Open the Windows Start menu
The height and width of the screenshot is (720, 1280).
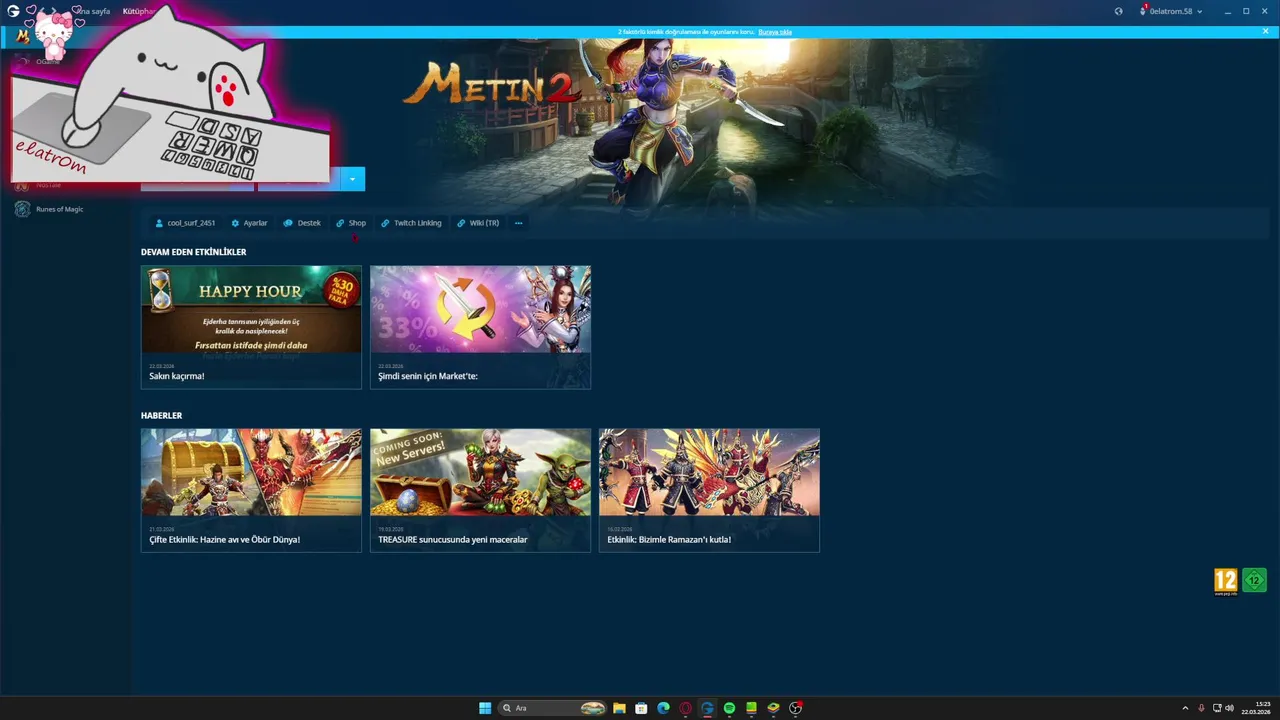tap(485, 708)
